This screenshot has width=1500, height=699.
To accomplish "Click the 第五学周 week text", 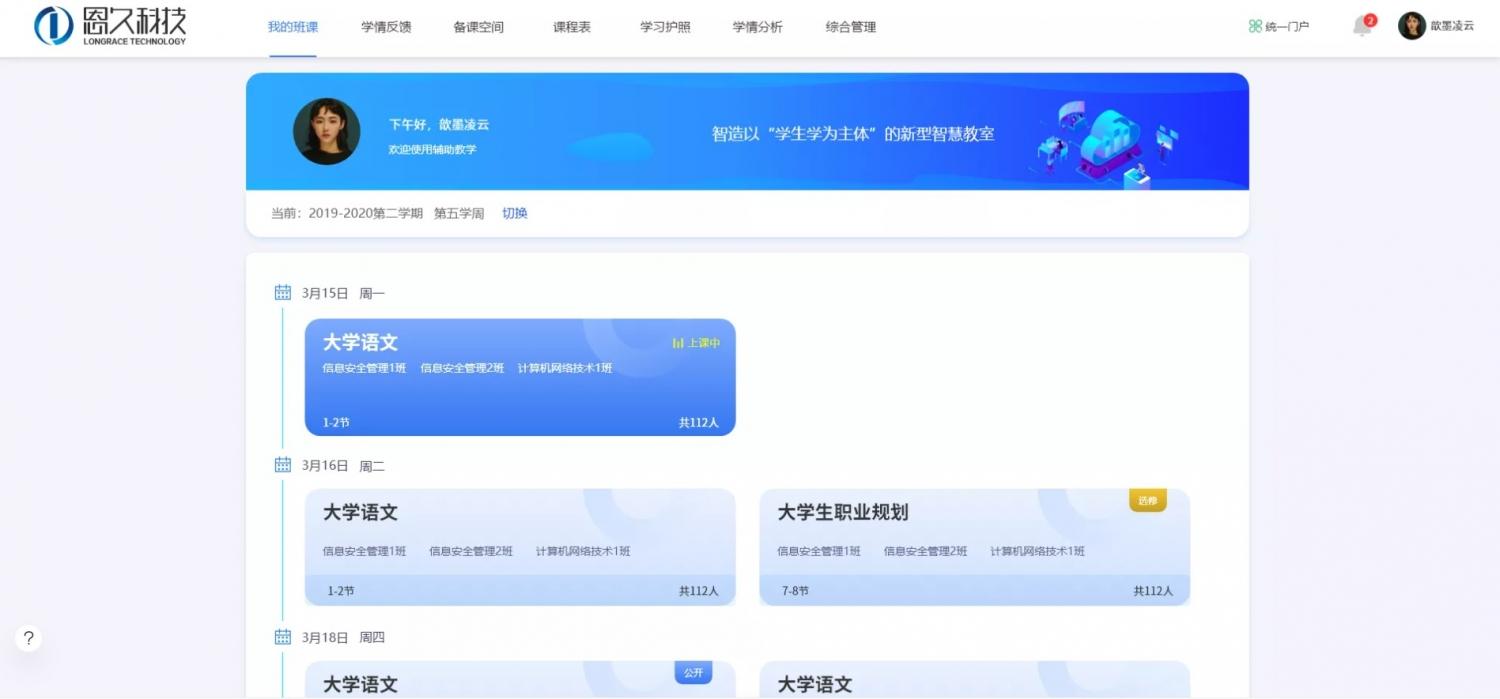I will click(459, 213).
